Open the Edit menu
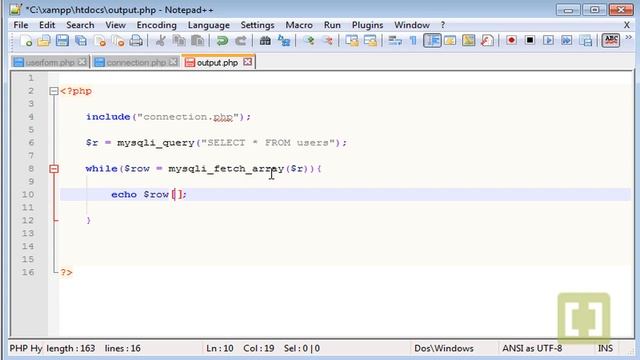The height and width of the screenshot is (360, 640). (x=47, y=25)
